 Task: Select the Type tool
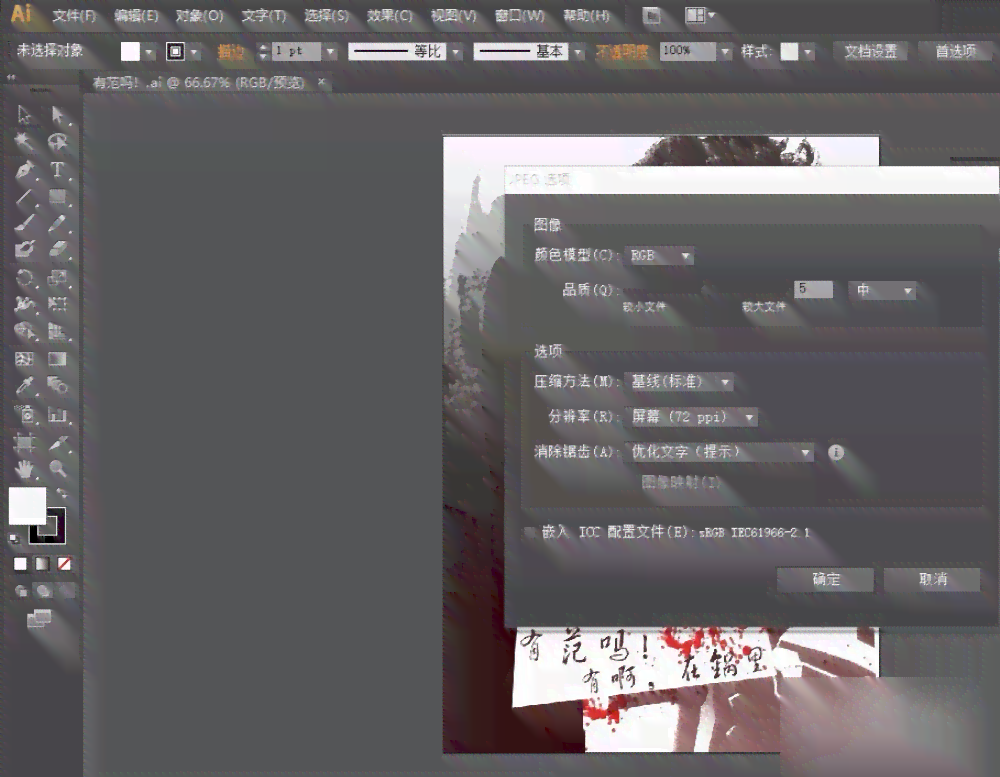point(57,170)
